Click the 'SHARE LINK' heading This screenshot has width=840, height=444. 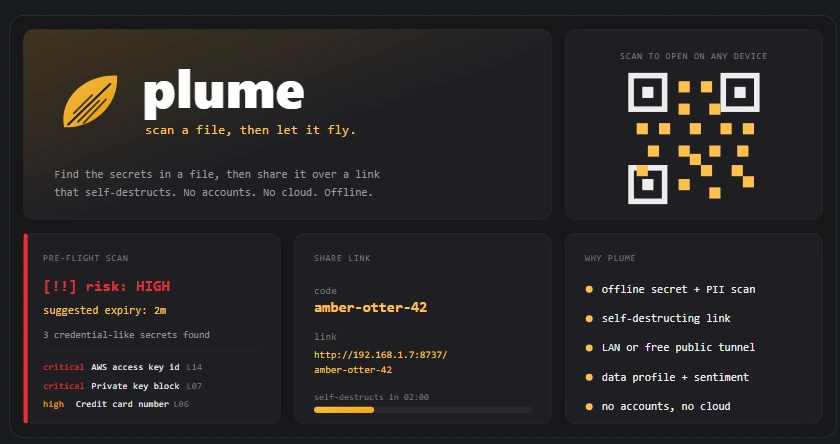[342, 258]
